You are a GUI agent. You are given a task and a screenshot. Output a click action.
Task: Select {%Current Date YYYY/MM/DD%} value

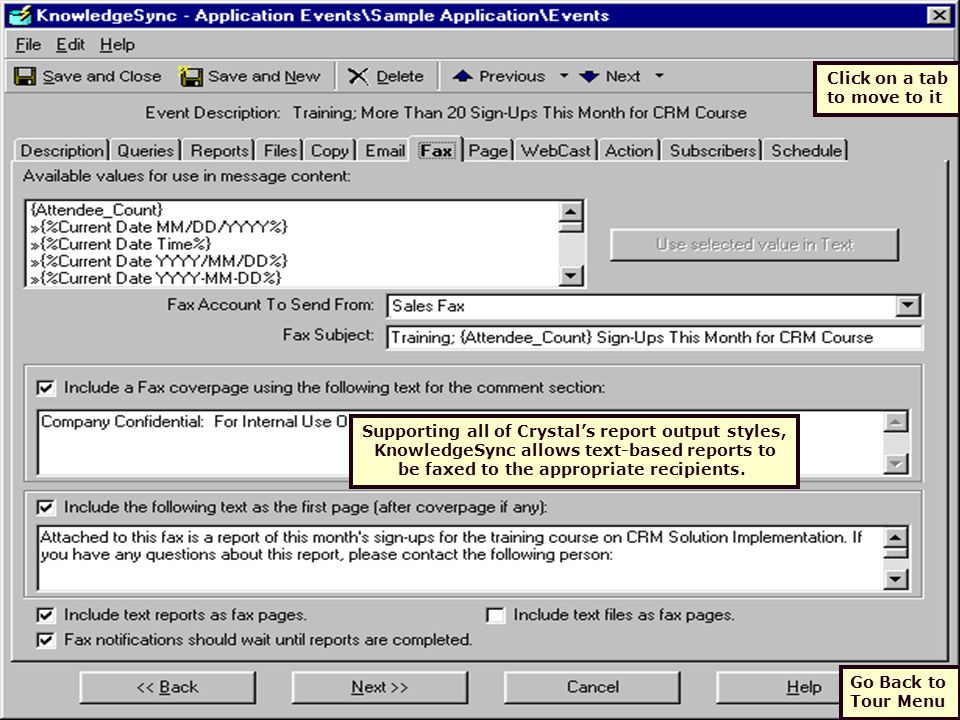click(x=159, y=261)
